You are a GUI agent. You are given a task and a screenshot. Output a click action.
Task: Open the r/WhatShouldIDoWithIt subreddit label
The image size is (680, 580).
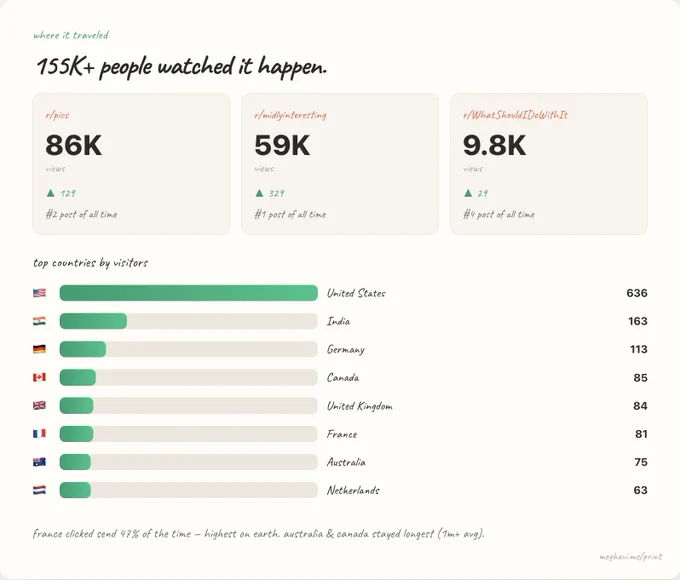pos(515,115)
